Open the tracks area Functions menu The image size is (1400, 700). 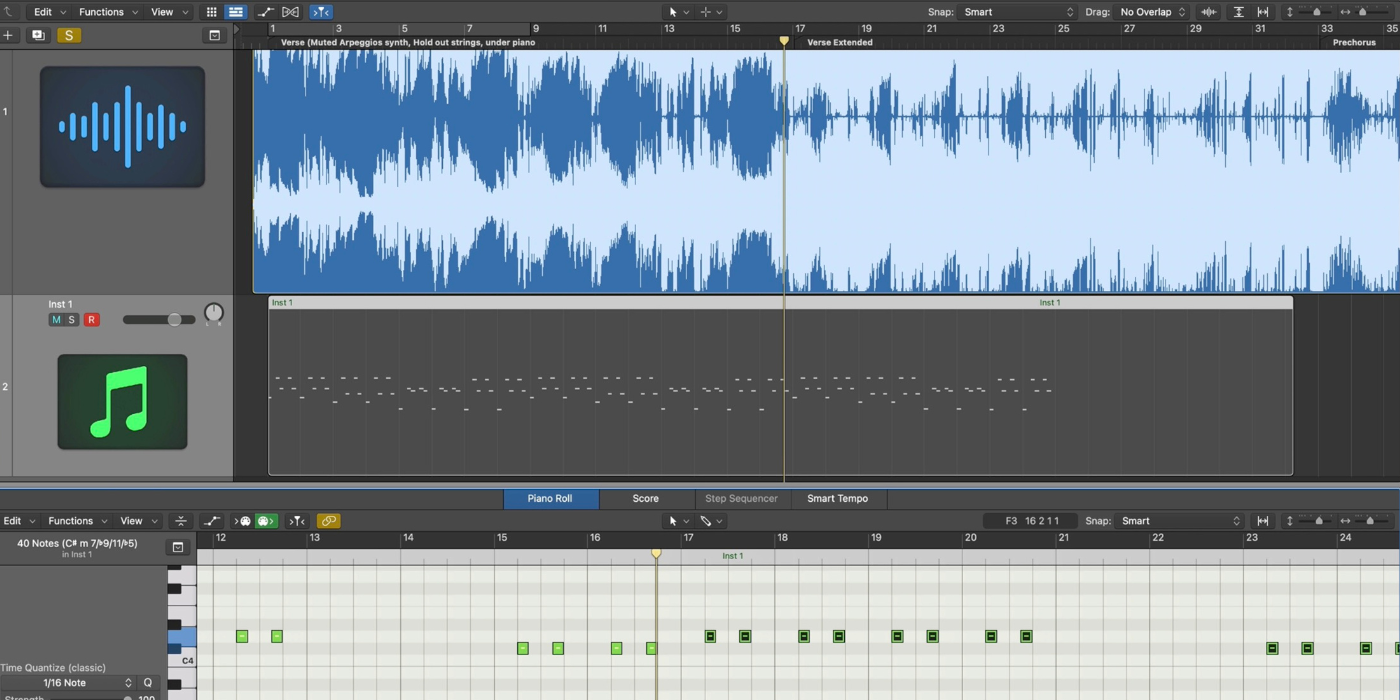point(108,12)
